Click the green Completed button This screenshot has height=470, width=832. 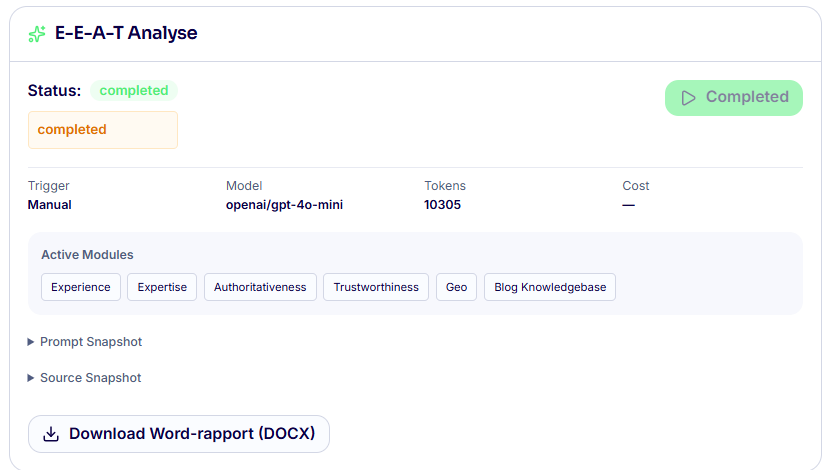(x=734, y=98)
